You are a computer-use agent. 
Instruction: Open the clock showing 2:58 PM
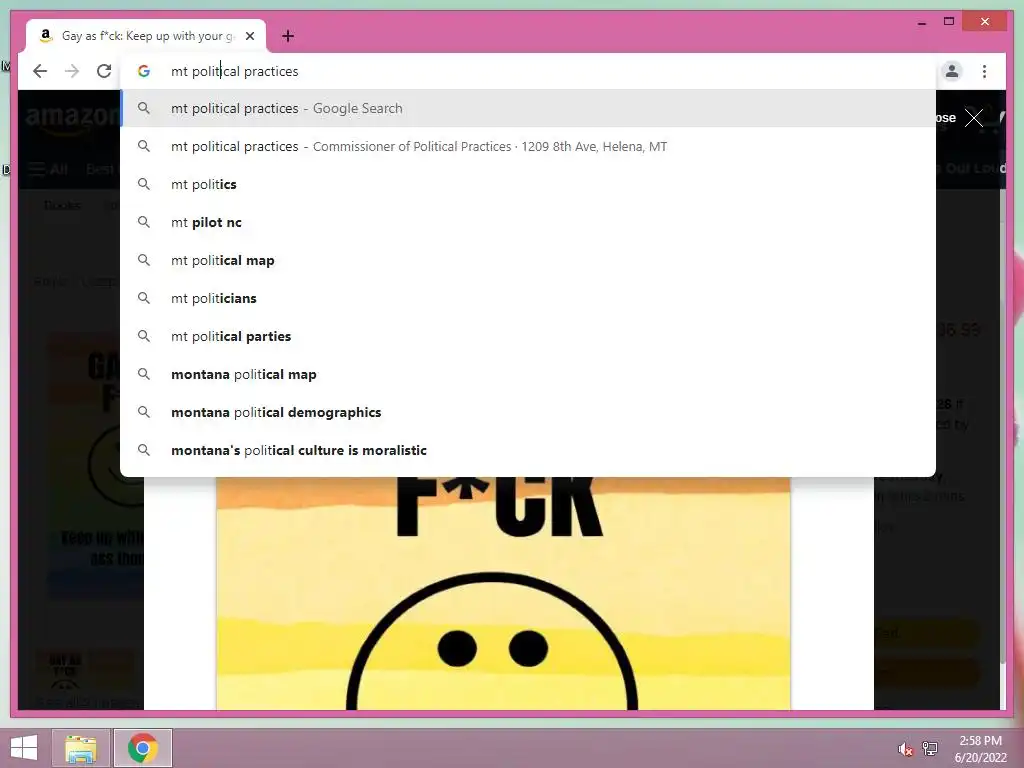click(980, 749)
